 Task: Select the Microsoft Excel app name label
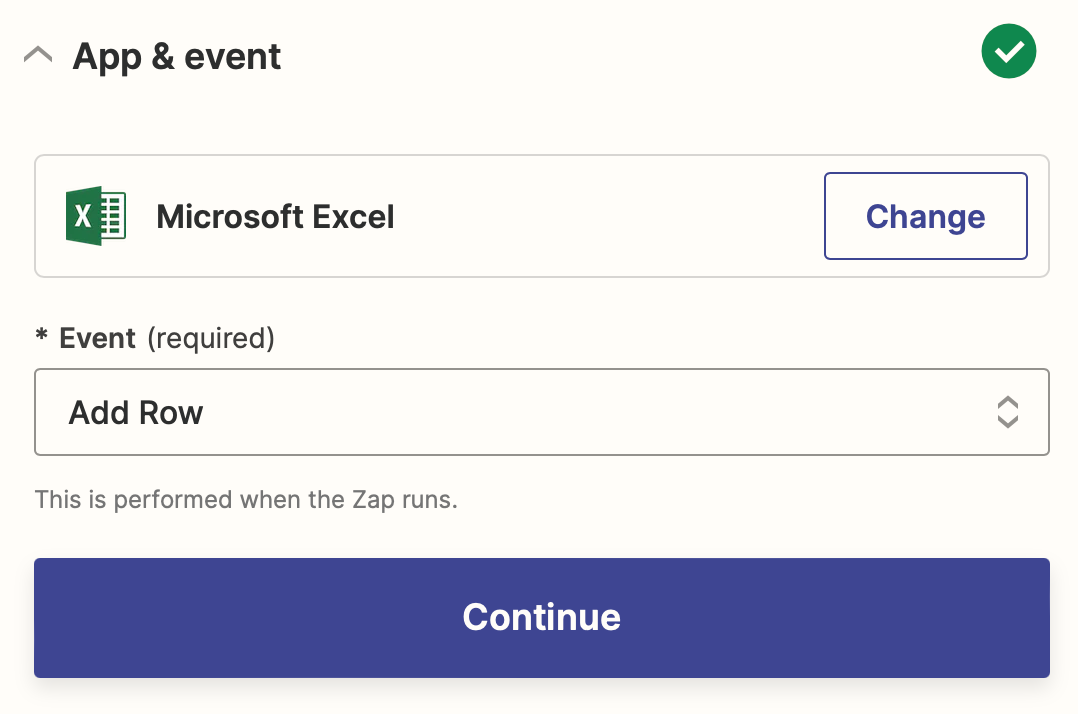point(275,217)
